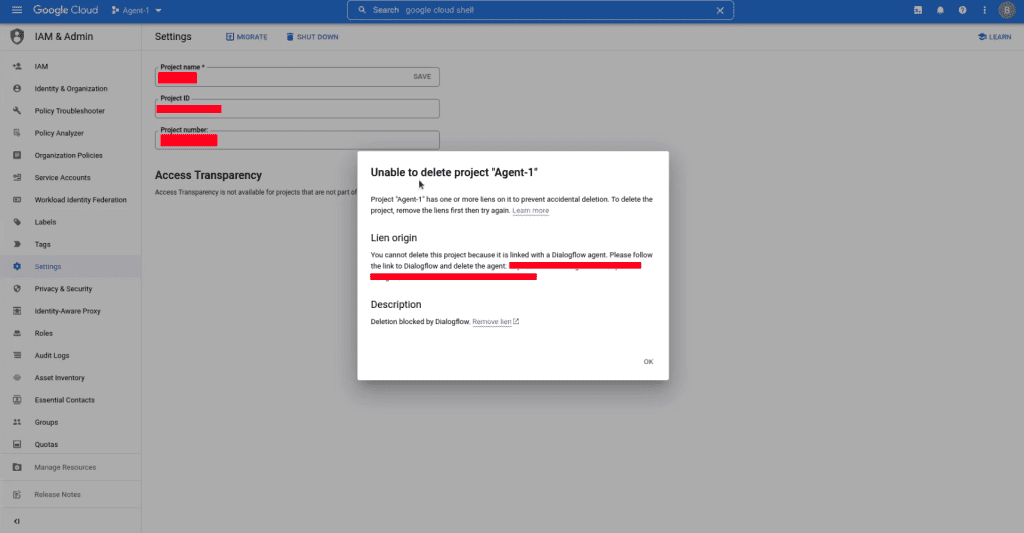Follow the Learn more link in dialog
The image size is (1024, 533).
(530, 210)
